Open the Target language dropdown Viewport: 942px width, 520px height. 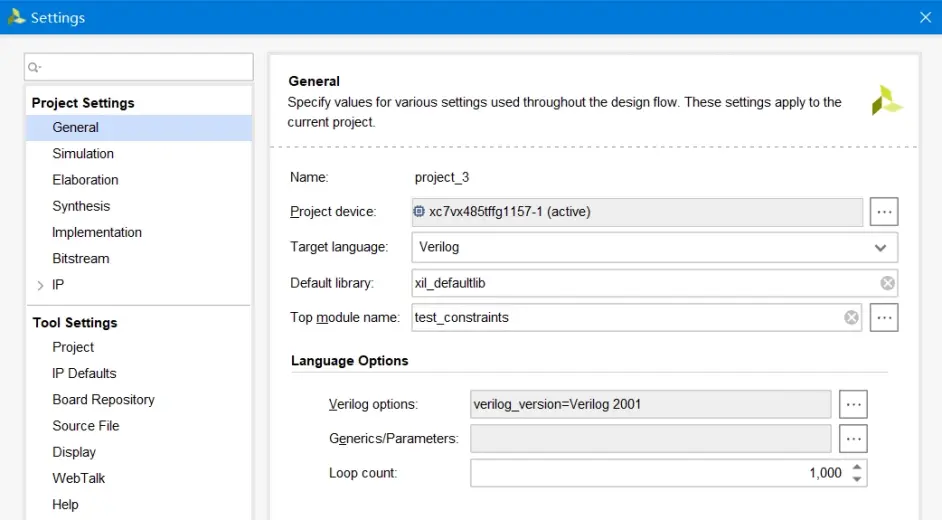[x=880, y=247]
